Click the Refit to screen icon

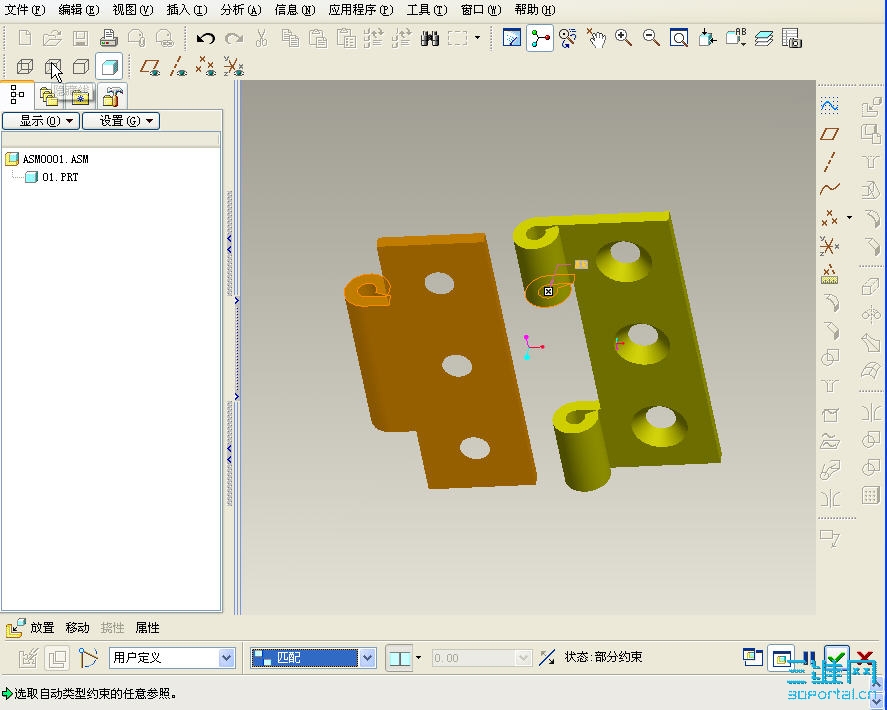(x=679, y=38)
